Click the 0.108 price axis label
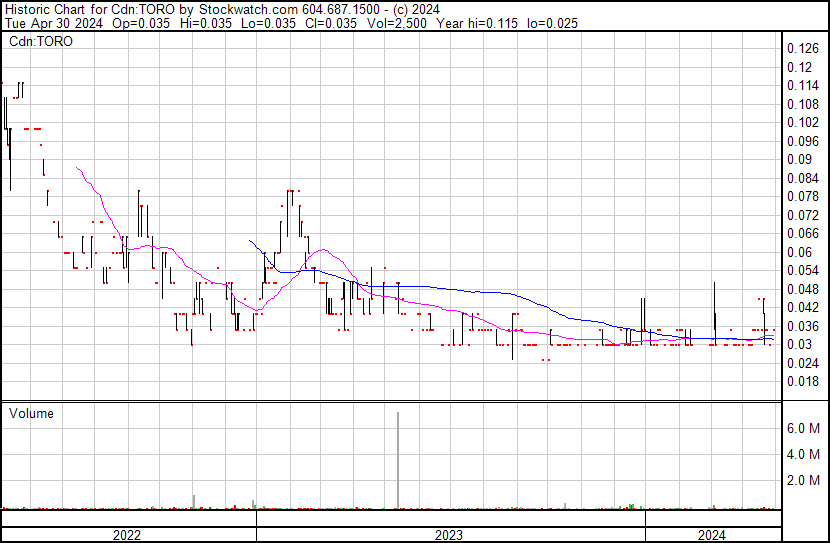The height and width of the screenshot is (543, 830). click(x=803, y=104)
